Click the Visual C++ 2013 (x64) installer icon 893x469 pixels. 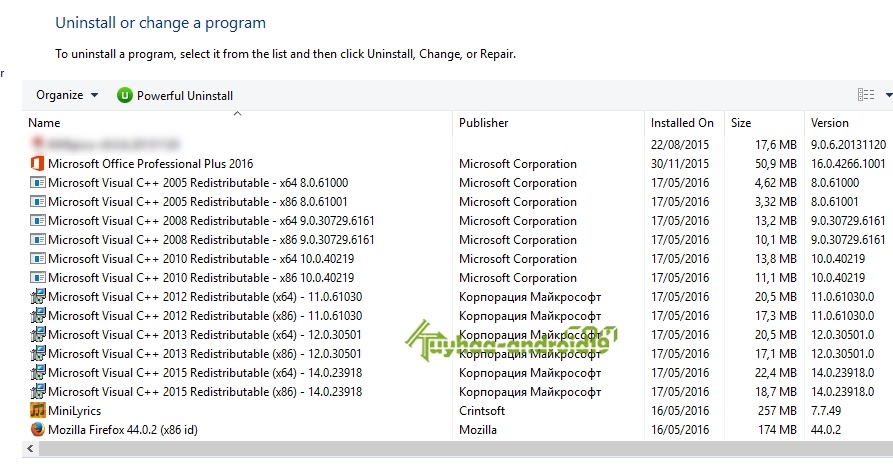pyautogui.click(x=37, y=335)
